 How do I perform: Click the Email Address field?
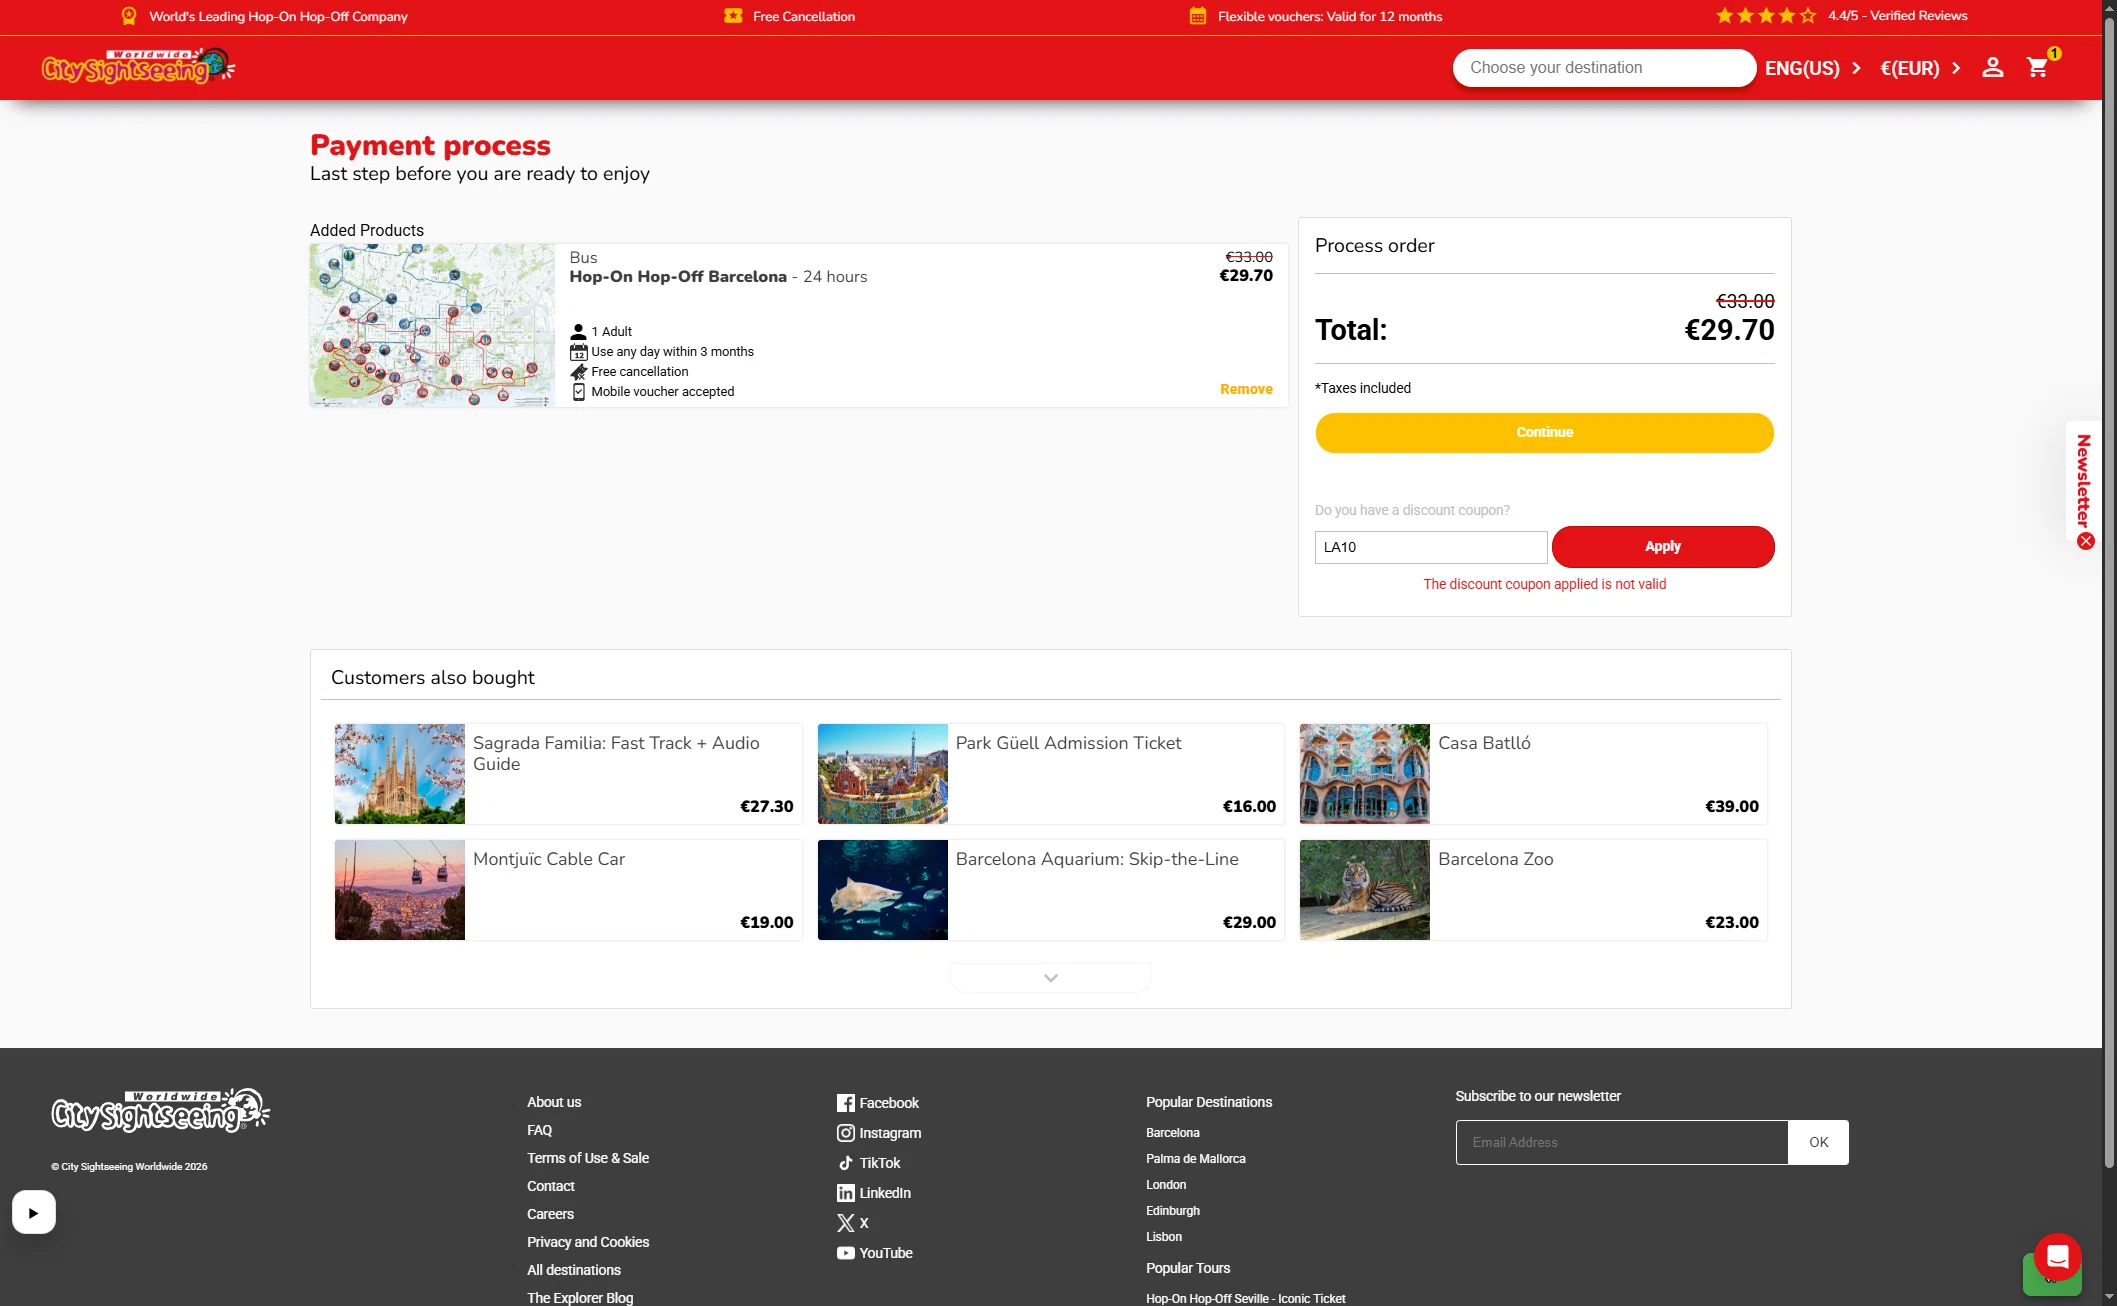[1622, 1142]
